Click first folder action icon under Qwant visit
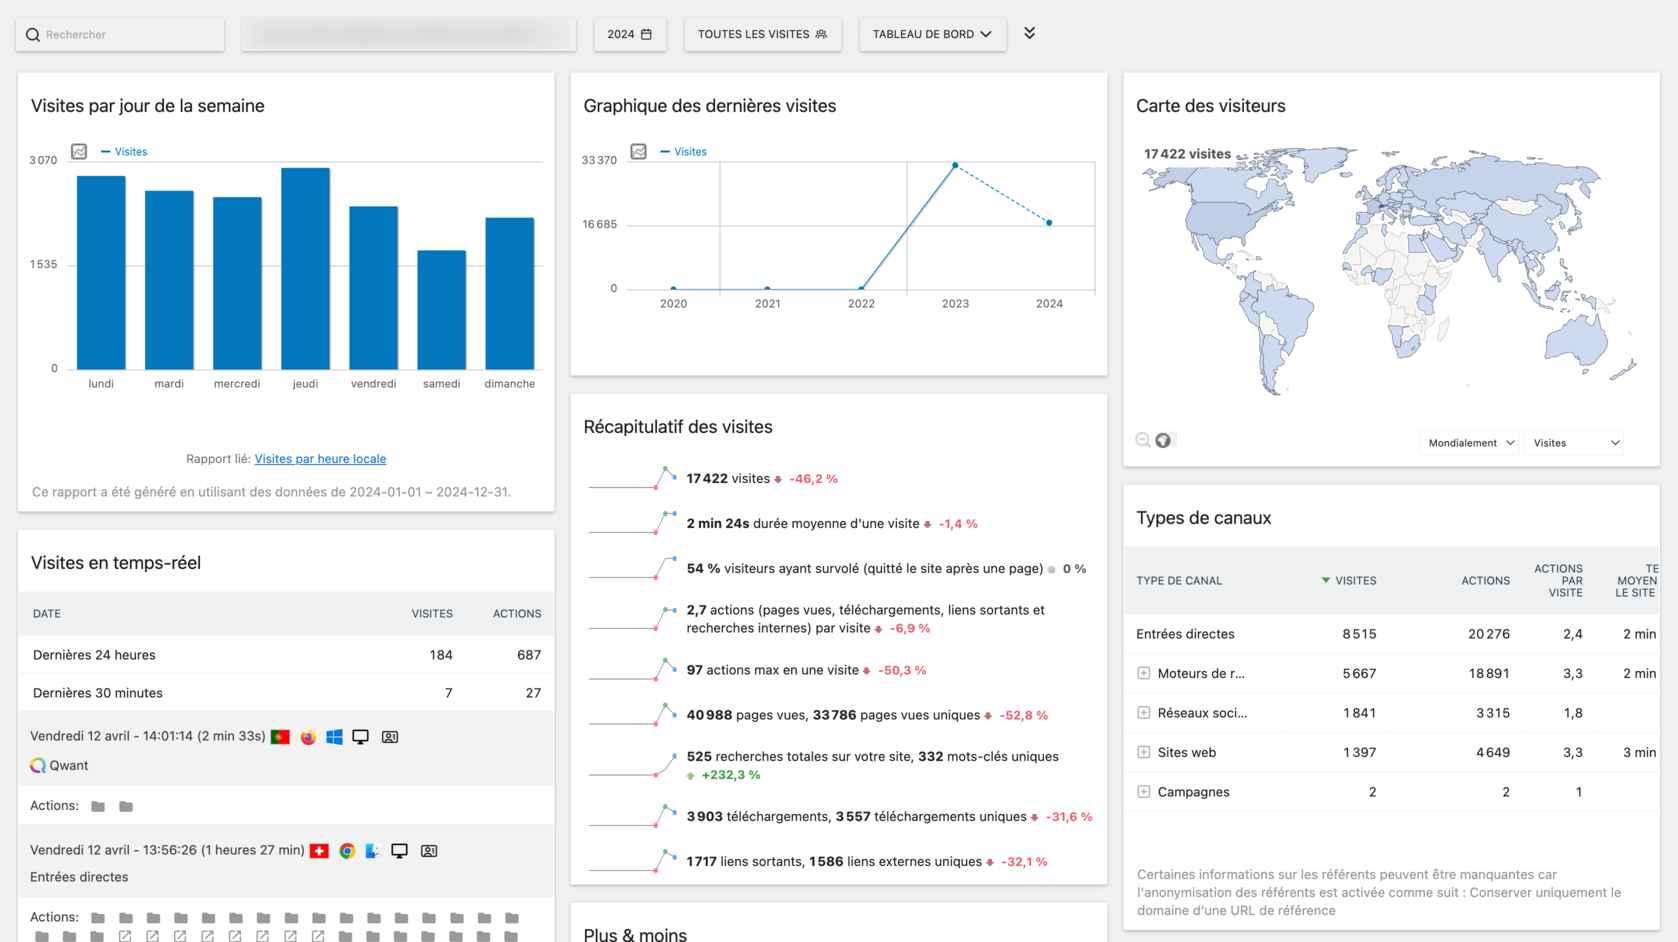This screenshot has width=1678, height=942. click(98, 806)
